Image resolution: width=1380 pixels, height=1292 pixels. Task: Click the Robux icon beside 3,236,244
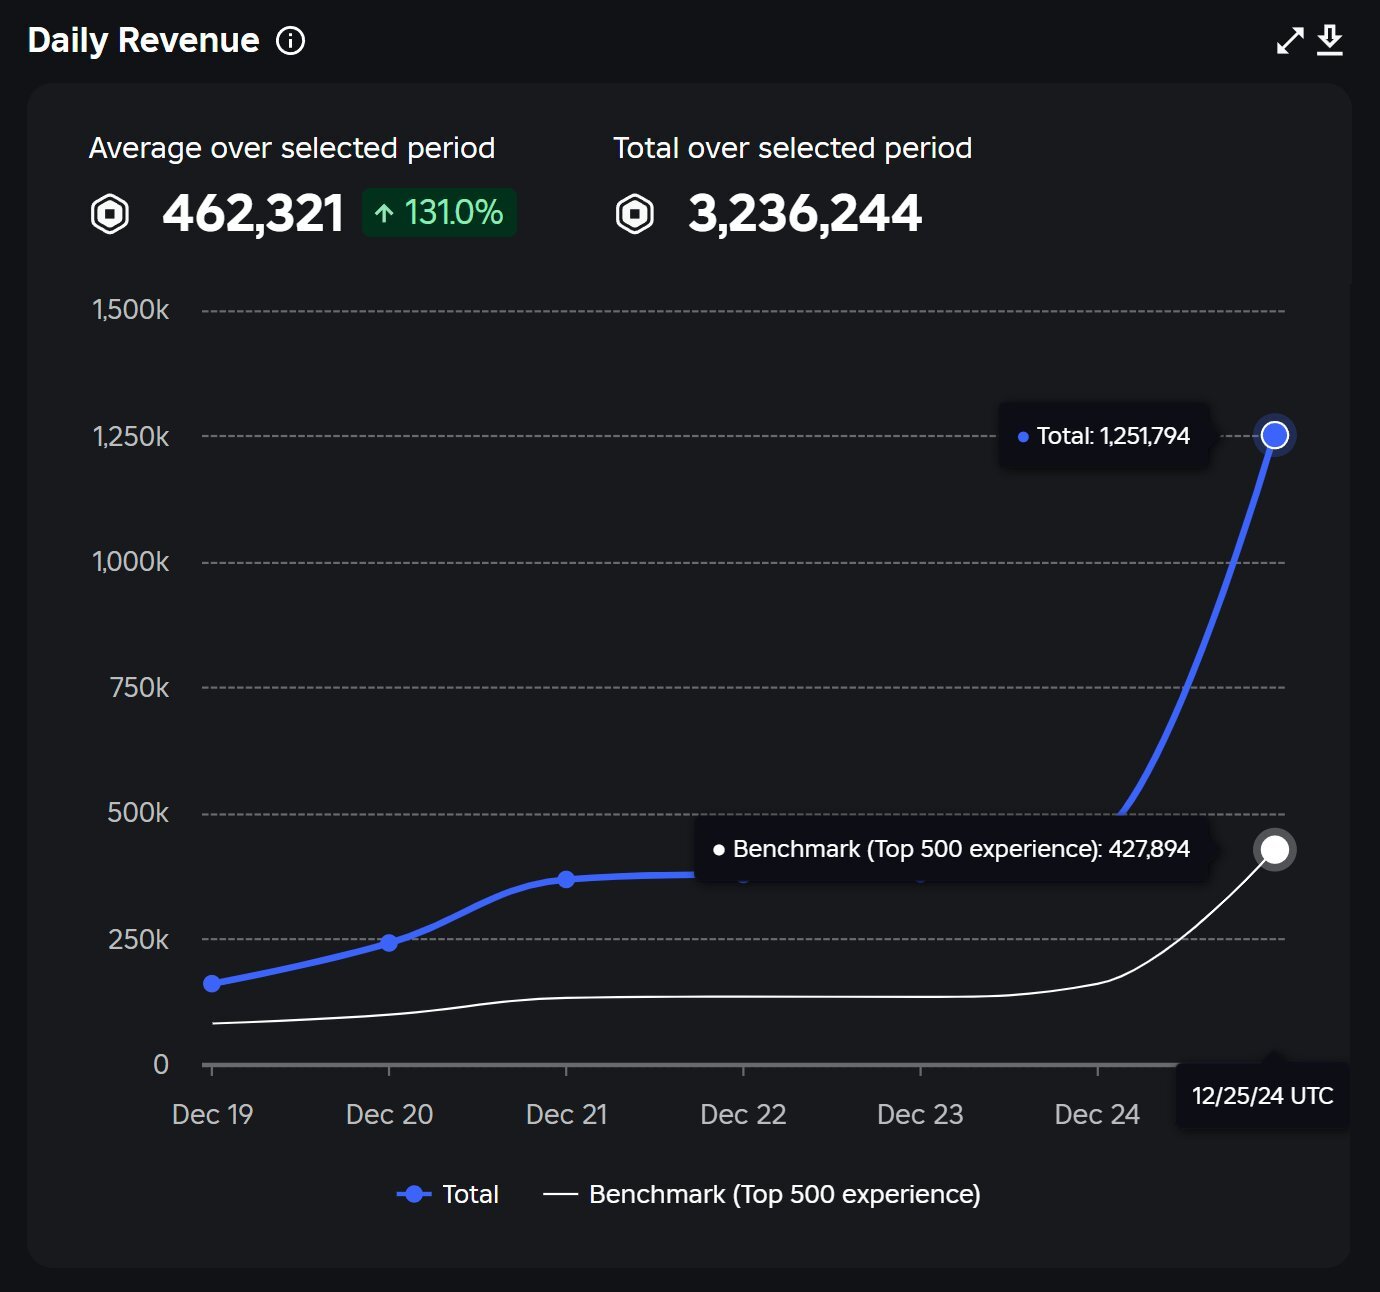click(635, 214)
